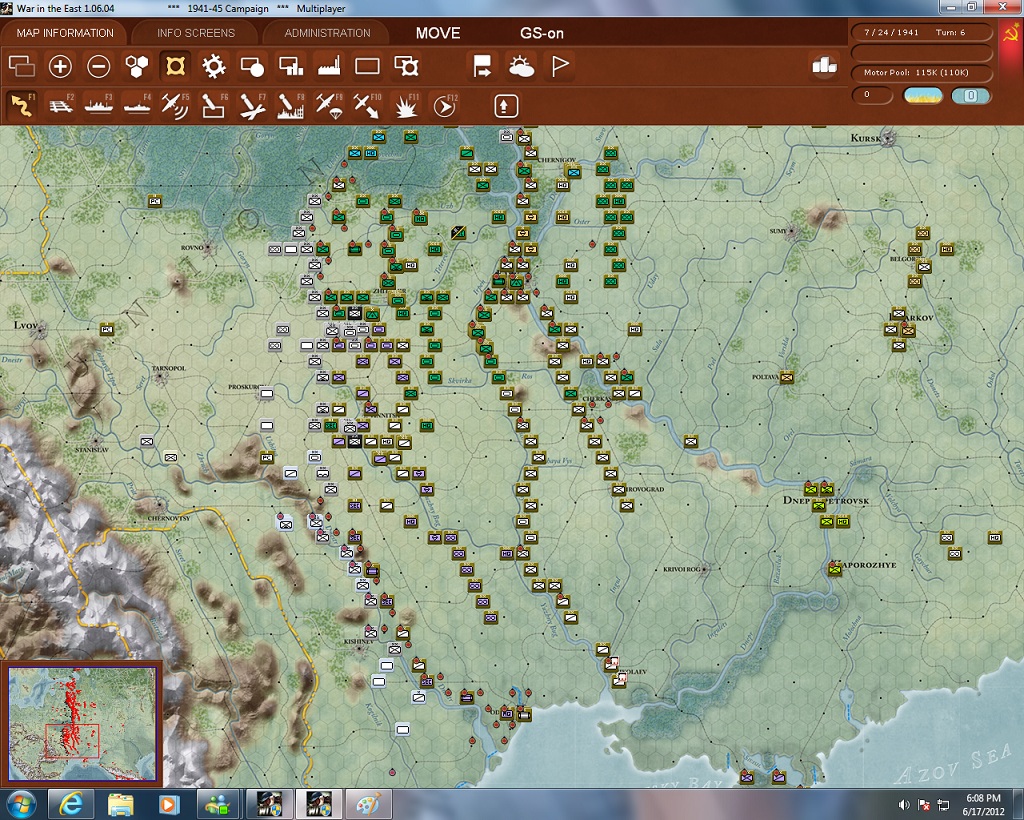Select F8 bomb city mode icon
Image resolution: width=1024 pixels, height=820 pixels.
point(291,106)
